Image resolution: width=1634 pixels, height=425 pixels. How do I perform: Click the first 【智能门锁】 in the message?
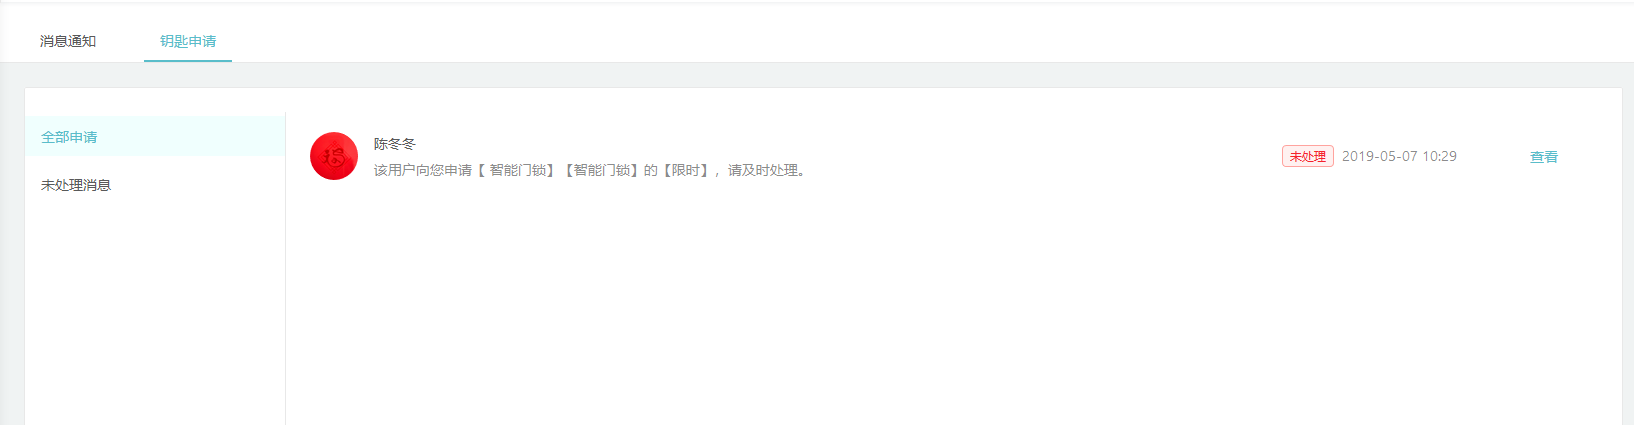[x=516, y=170]
